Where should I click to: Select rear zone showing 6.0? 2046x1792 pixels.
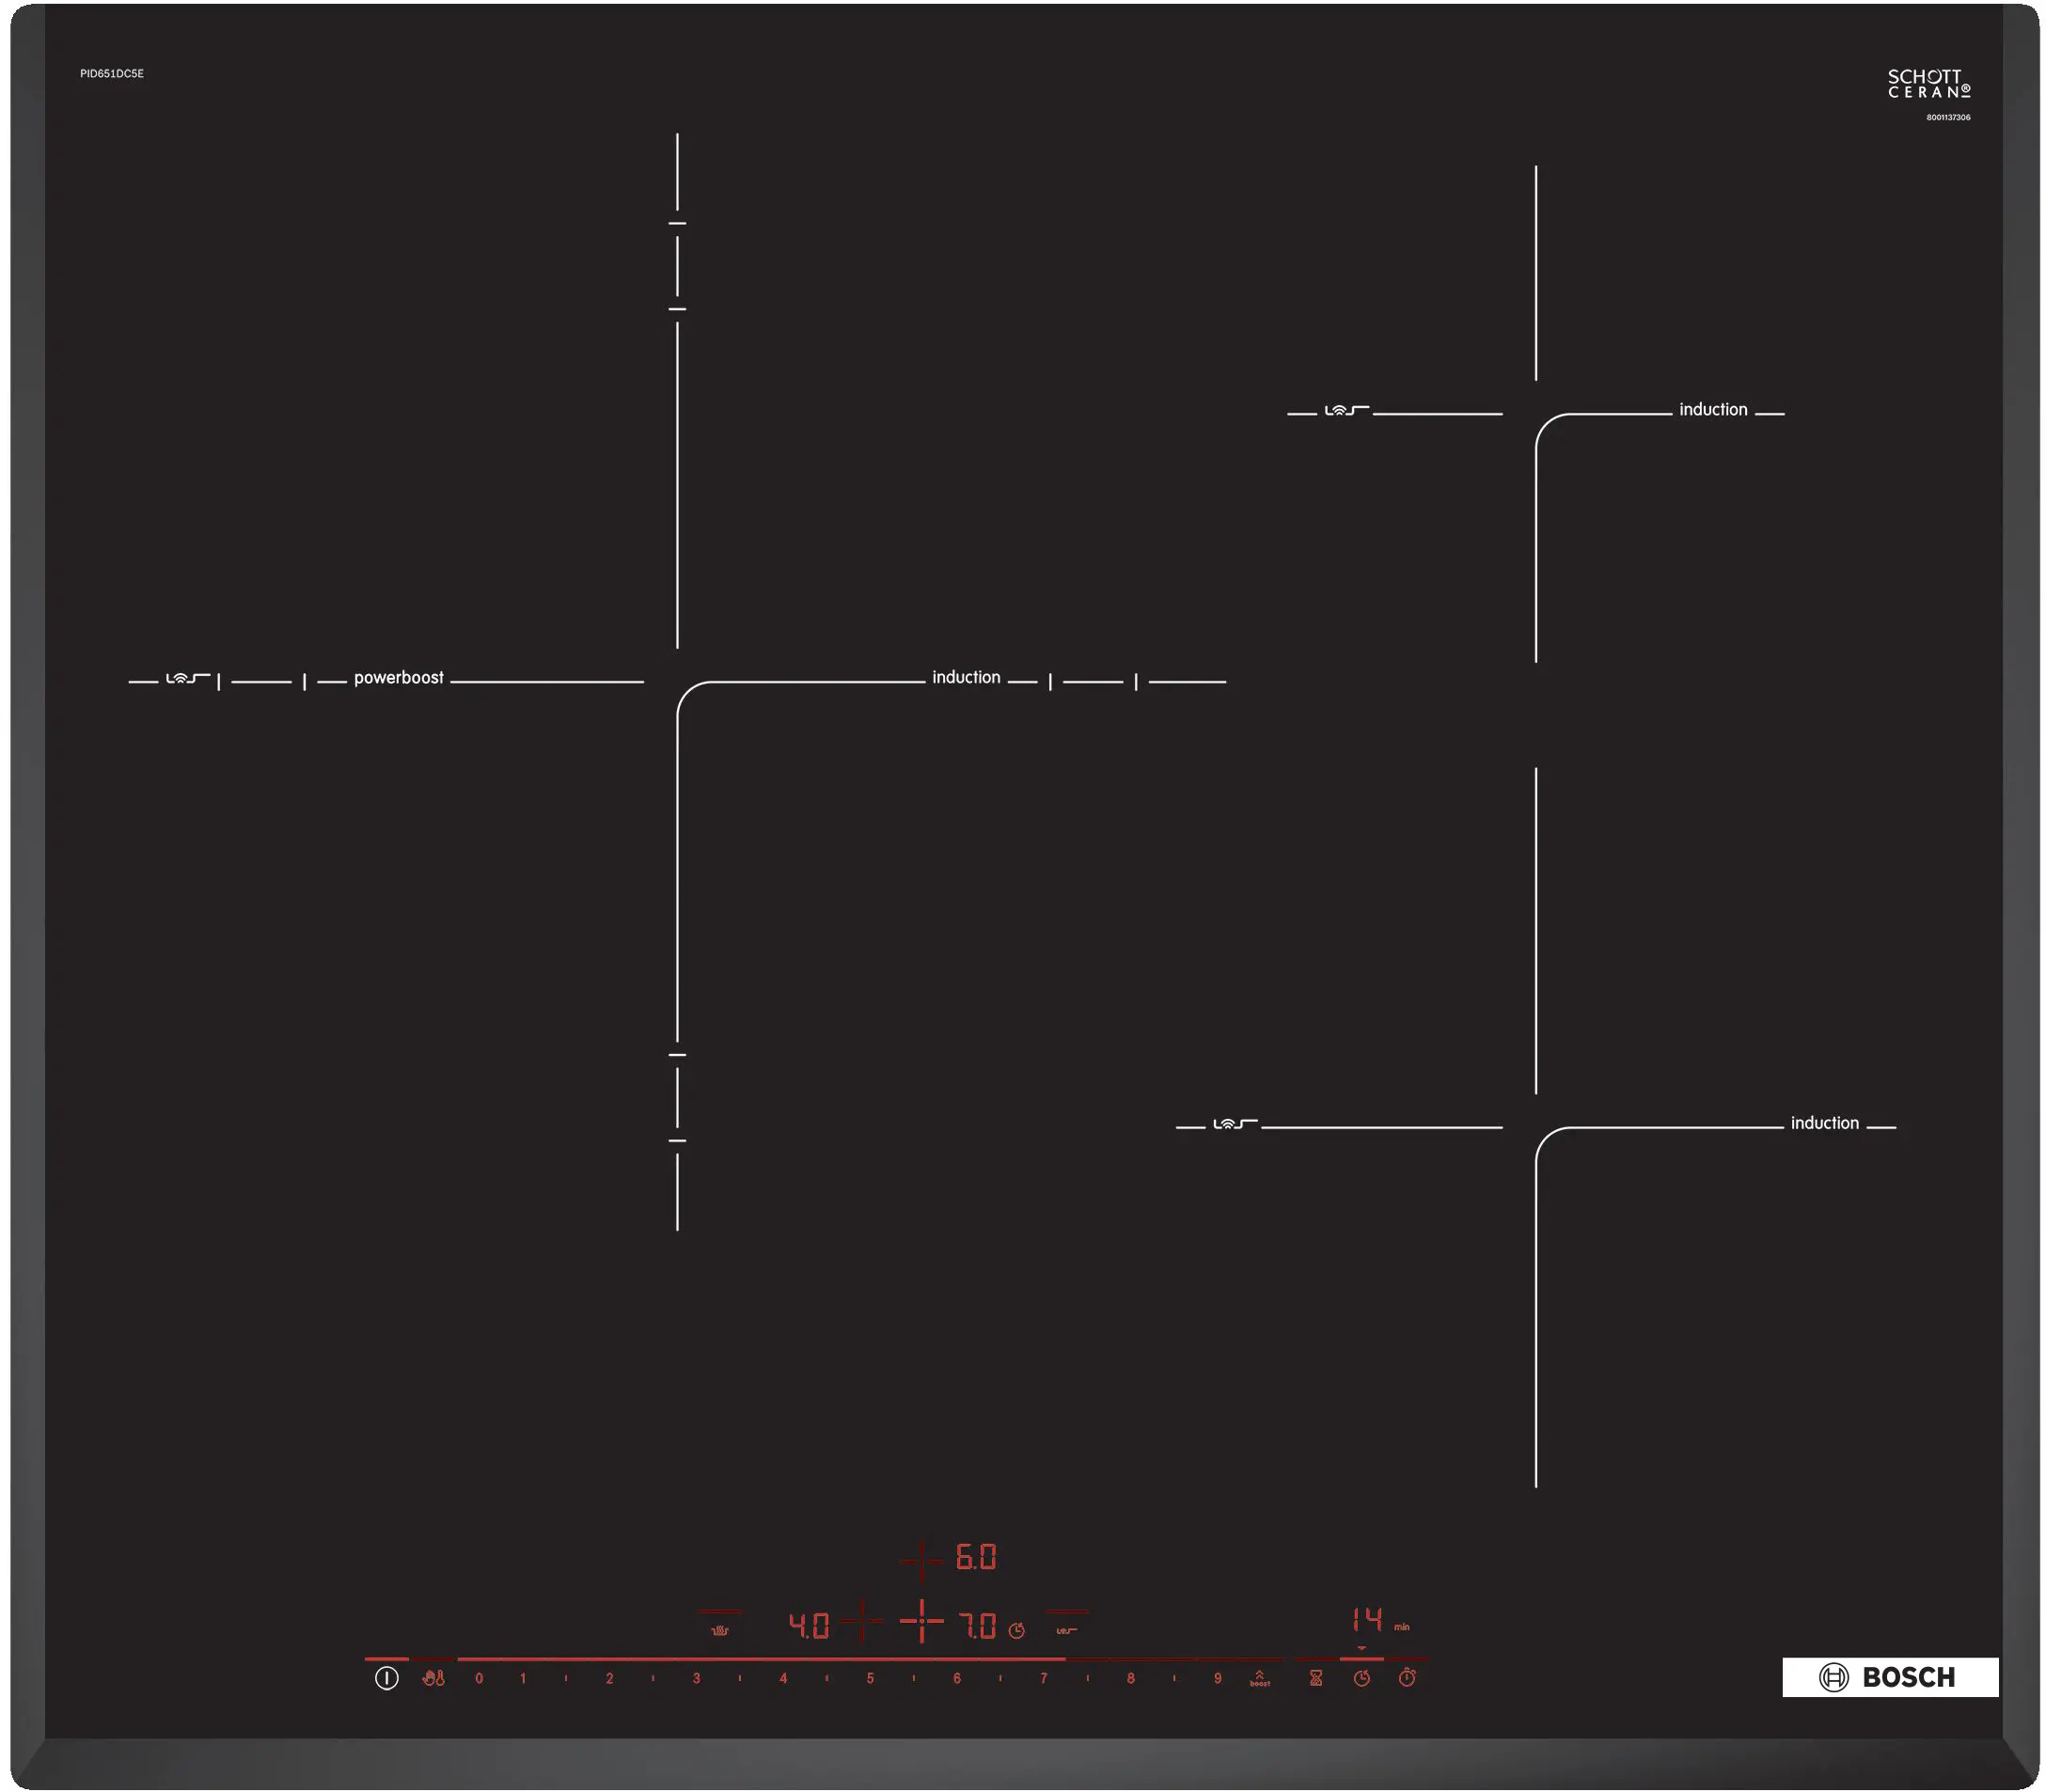tap(975, 1557)
